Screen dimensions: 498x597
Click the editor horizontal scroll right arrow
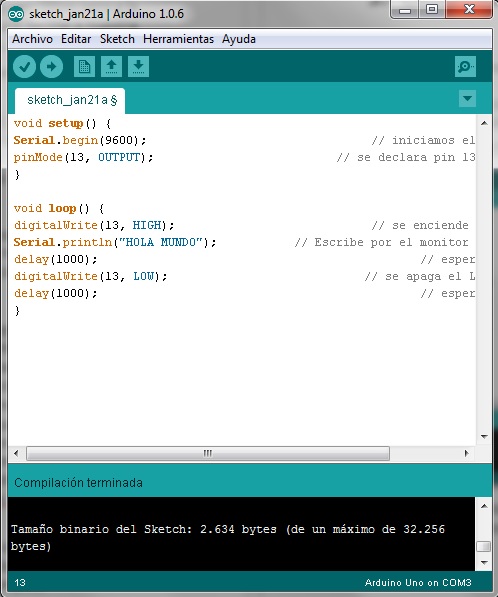click(x=467, y=453)
